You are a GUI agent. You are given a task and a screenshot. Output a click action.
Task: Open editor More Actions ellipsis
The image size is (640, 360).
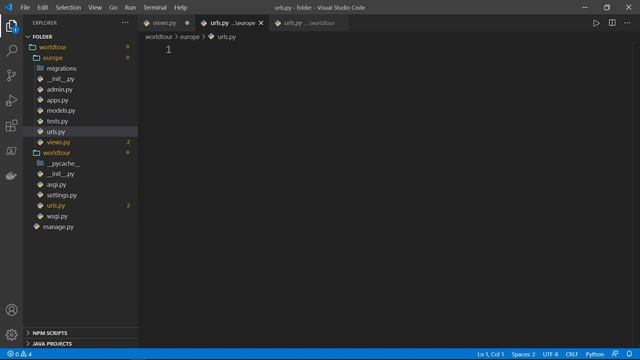tap(627, 23)
